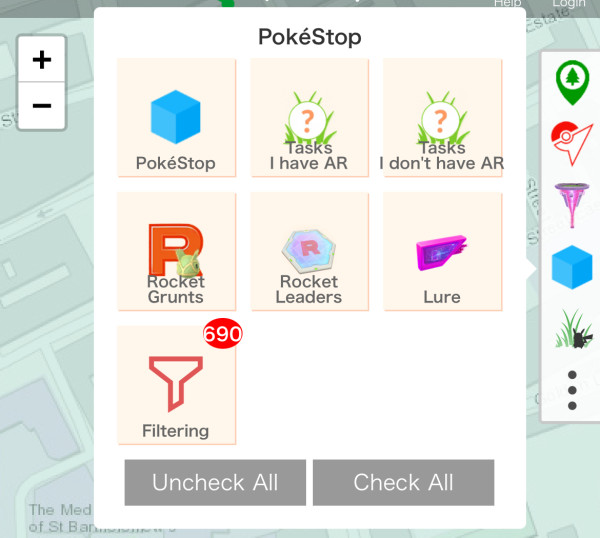Toggle the Rocket Grunts filter tile
The image size is (600, 538).
176,251
